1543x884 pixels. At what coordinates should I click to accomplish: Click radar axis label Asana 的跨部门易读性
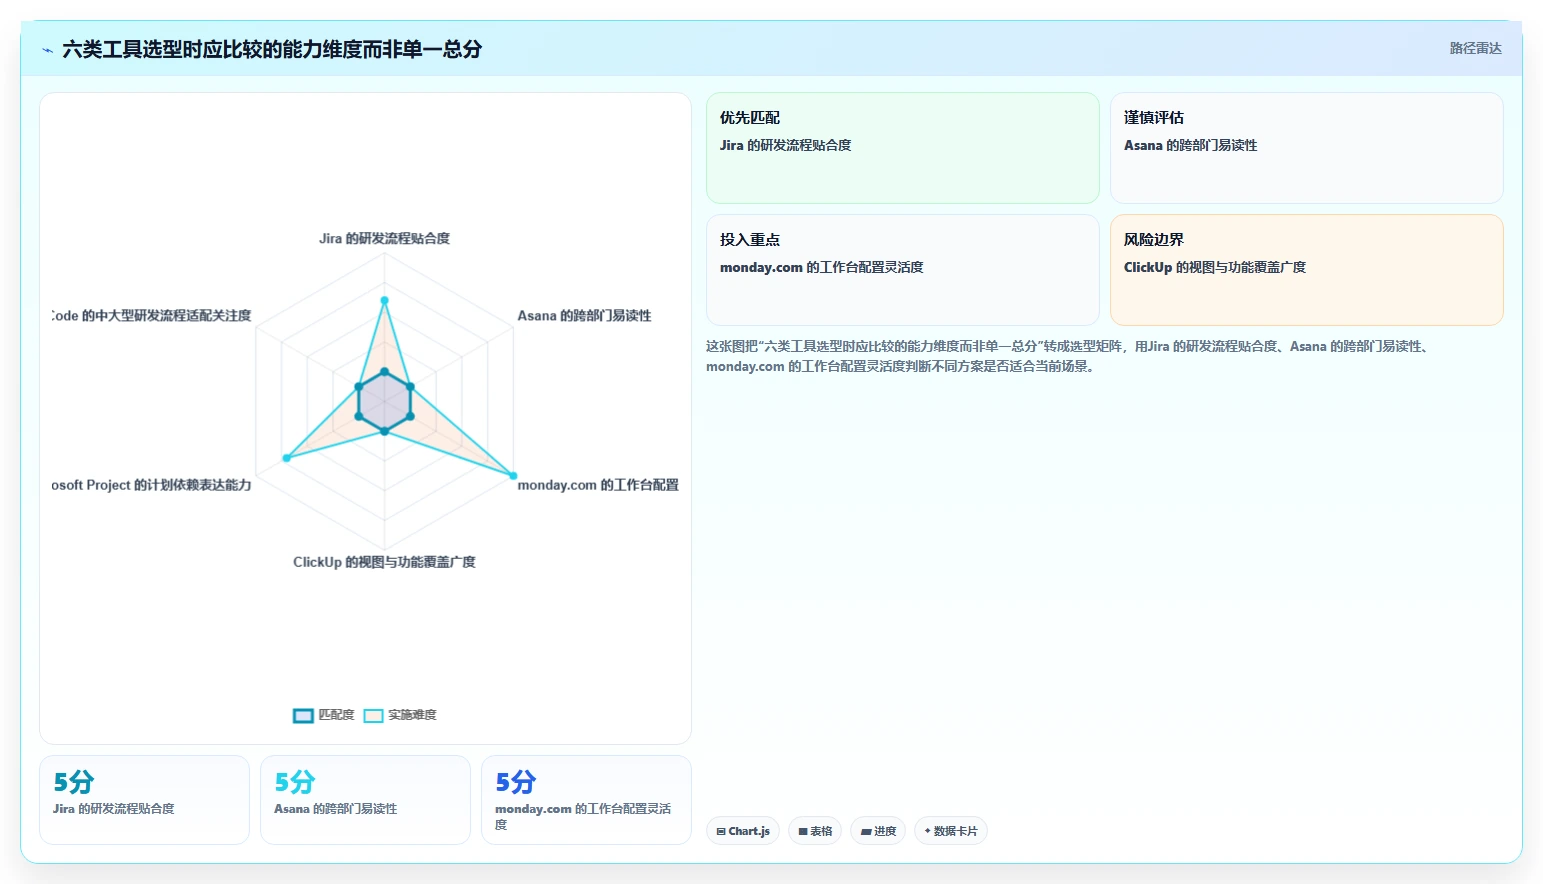pyautogui.click(x=584, y=315)
